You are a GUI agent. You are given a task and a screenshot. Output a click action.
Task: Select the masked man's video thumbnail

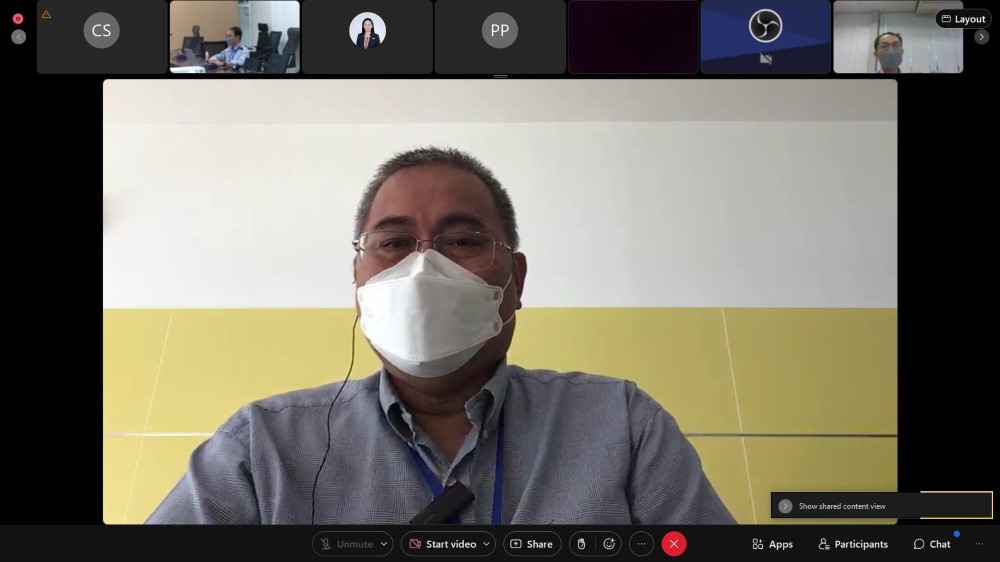[898, 36]
